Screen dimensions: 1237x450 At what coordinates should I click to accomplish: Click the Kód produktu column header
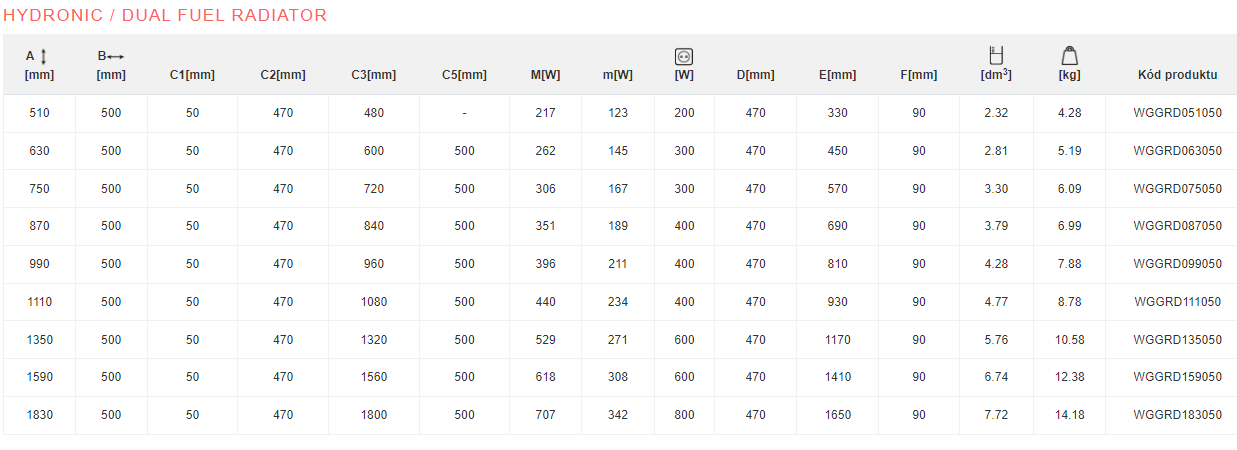tap(1177, 75)
